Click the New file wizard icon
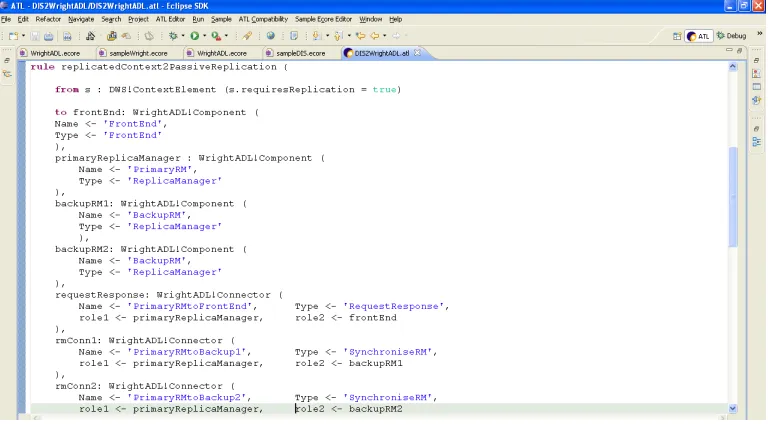 (x=13, y=36)
